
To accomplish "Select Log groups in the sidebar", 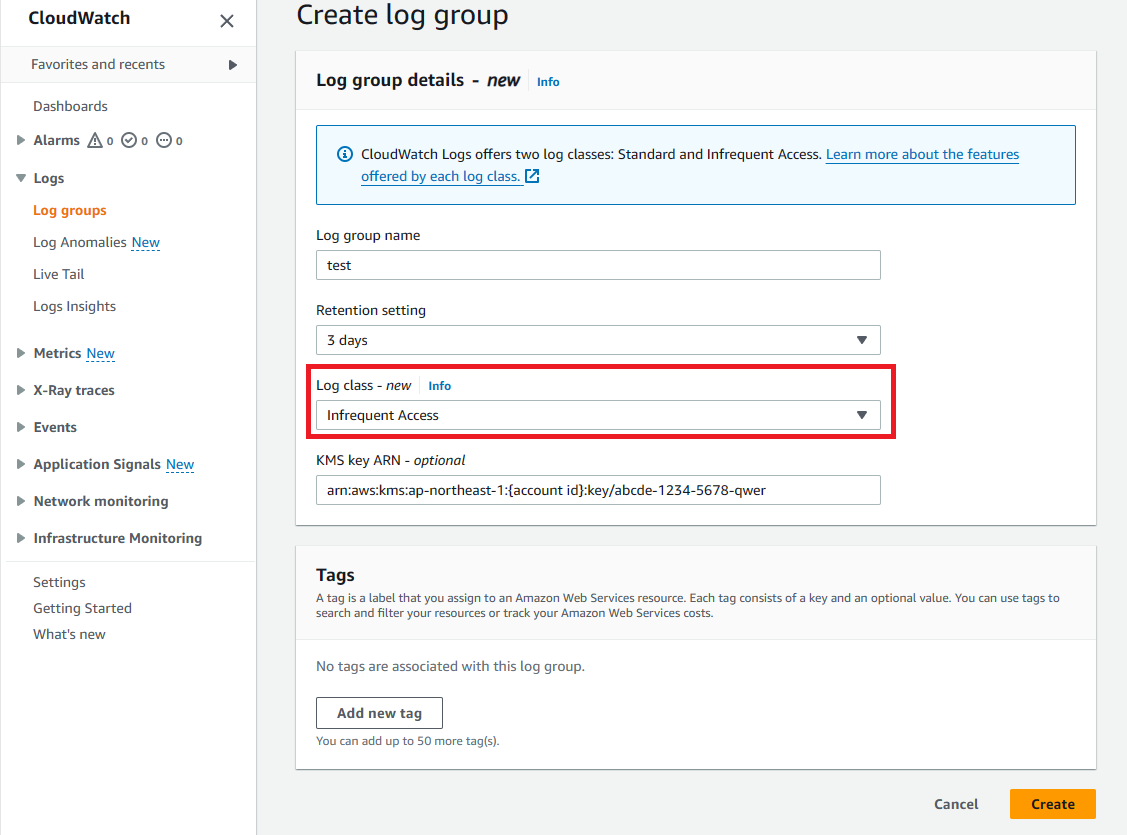I will coord(69,210).
